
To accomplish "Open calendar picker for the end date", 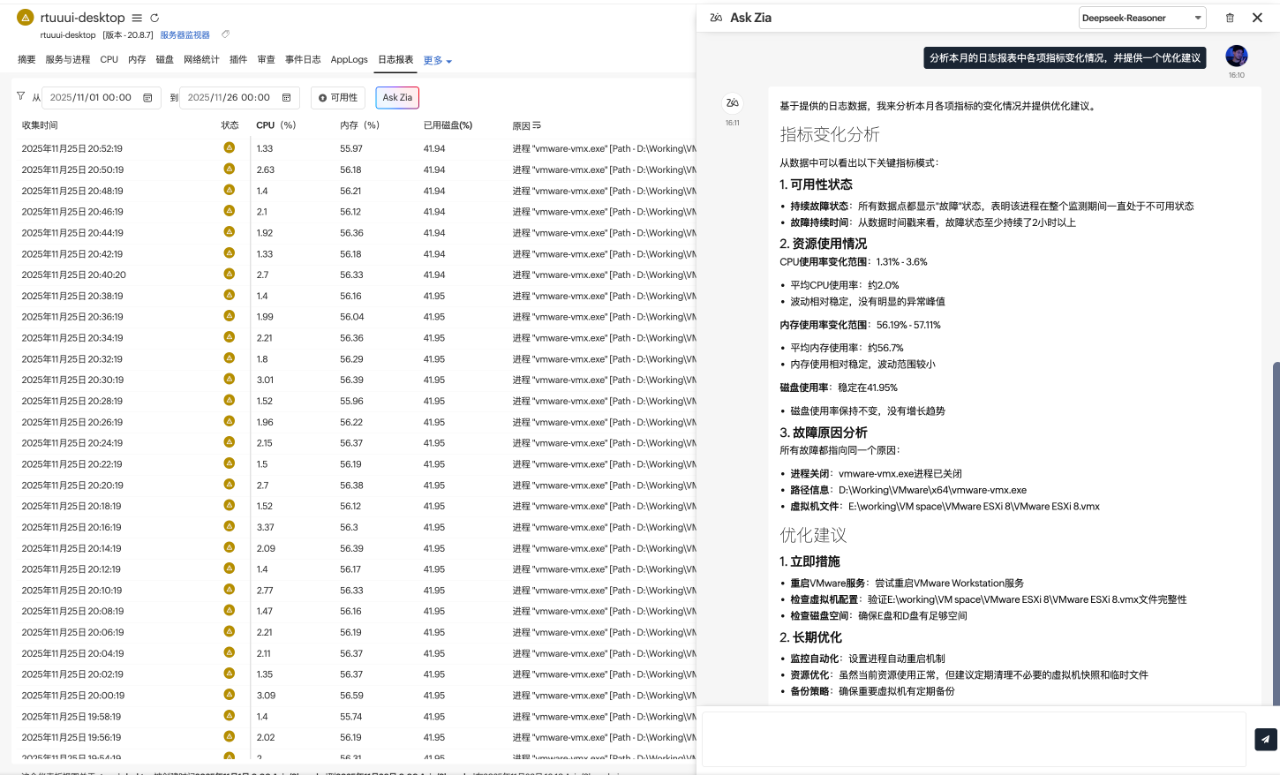I will [x=286, y=98].
